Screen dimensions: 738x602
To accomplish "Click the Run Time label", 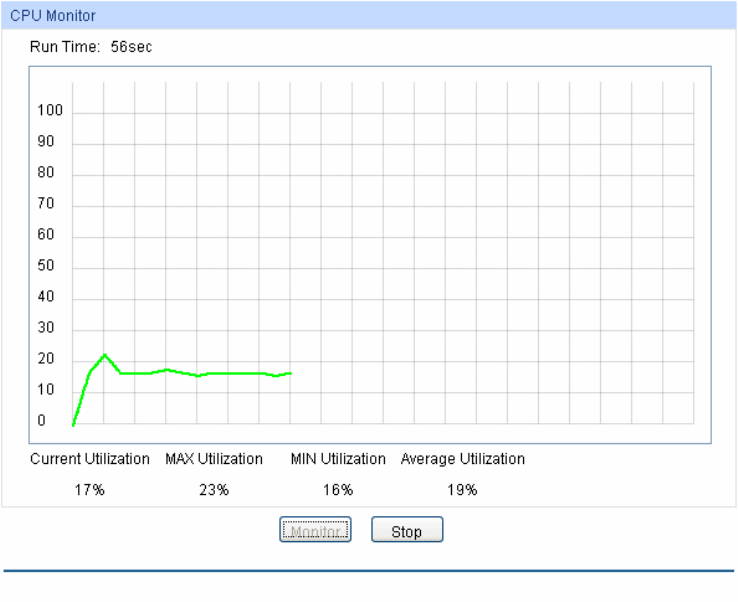I will pyautogui.click(x=65, y=47).
